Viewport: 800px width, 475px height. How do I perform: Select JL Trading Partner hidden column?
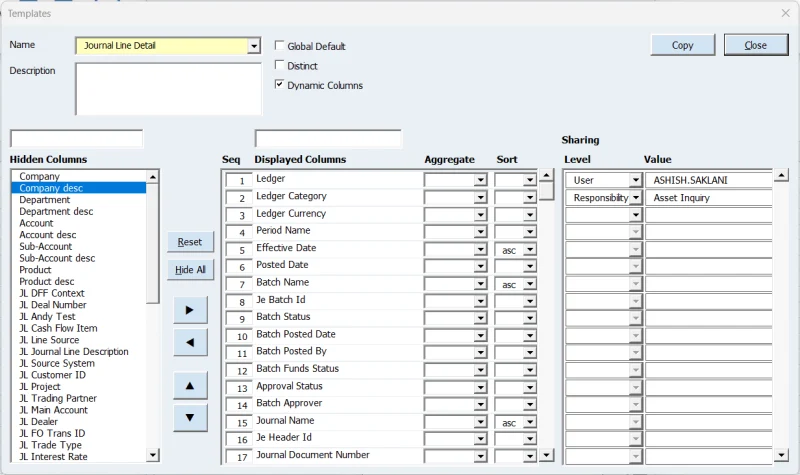tap(79, 398)
